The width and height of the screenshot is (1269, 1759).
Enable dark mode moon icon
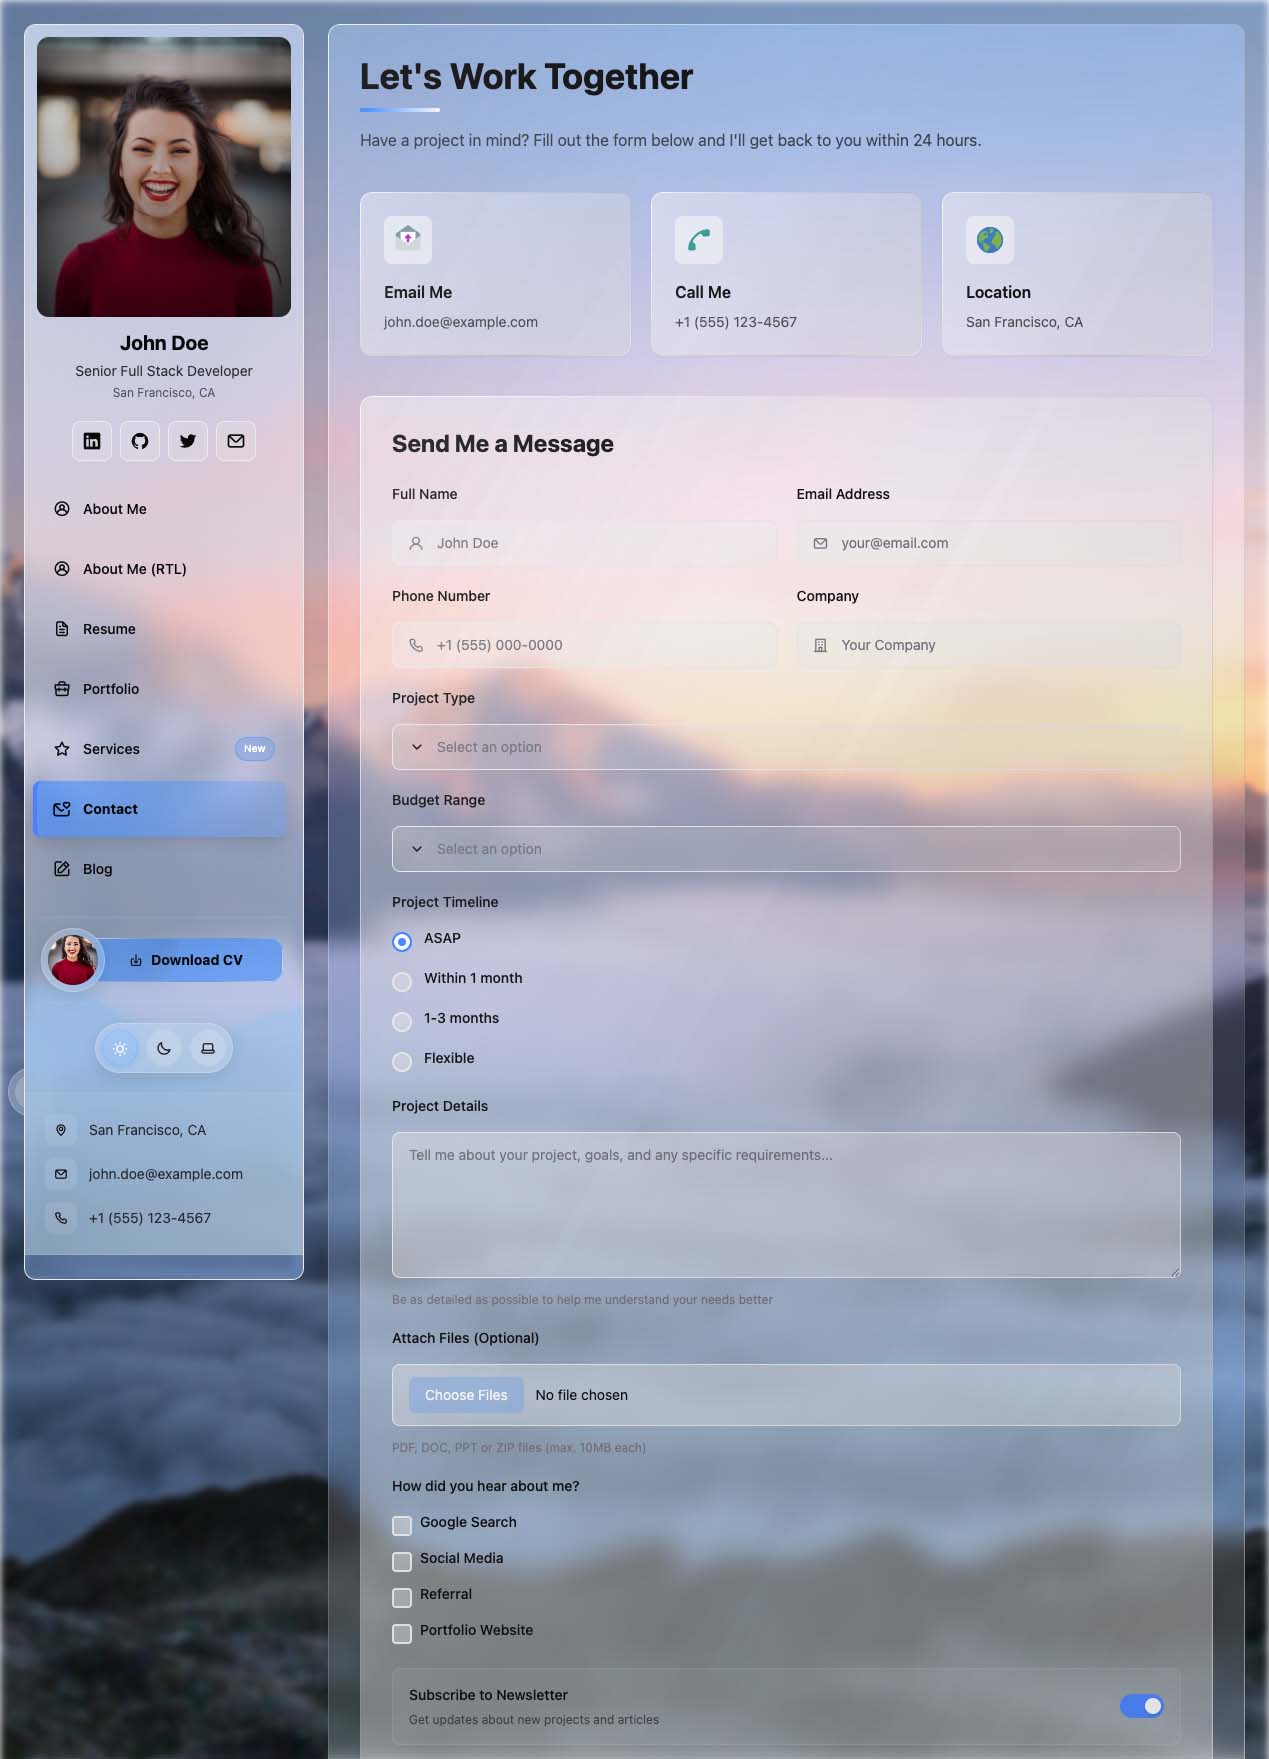pyautogui.click(x=164, y=1049)
